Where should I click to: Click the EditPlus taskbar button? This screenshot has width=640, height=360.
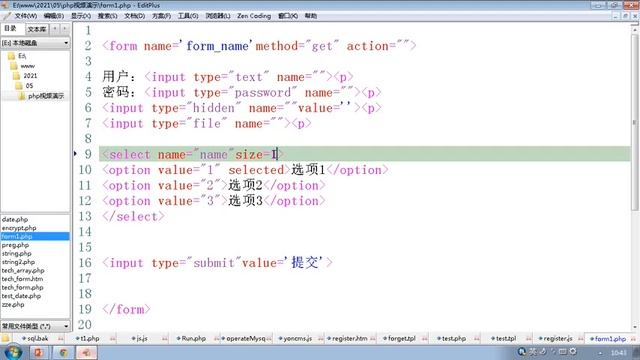(x=87, y=352)
